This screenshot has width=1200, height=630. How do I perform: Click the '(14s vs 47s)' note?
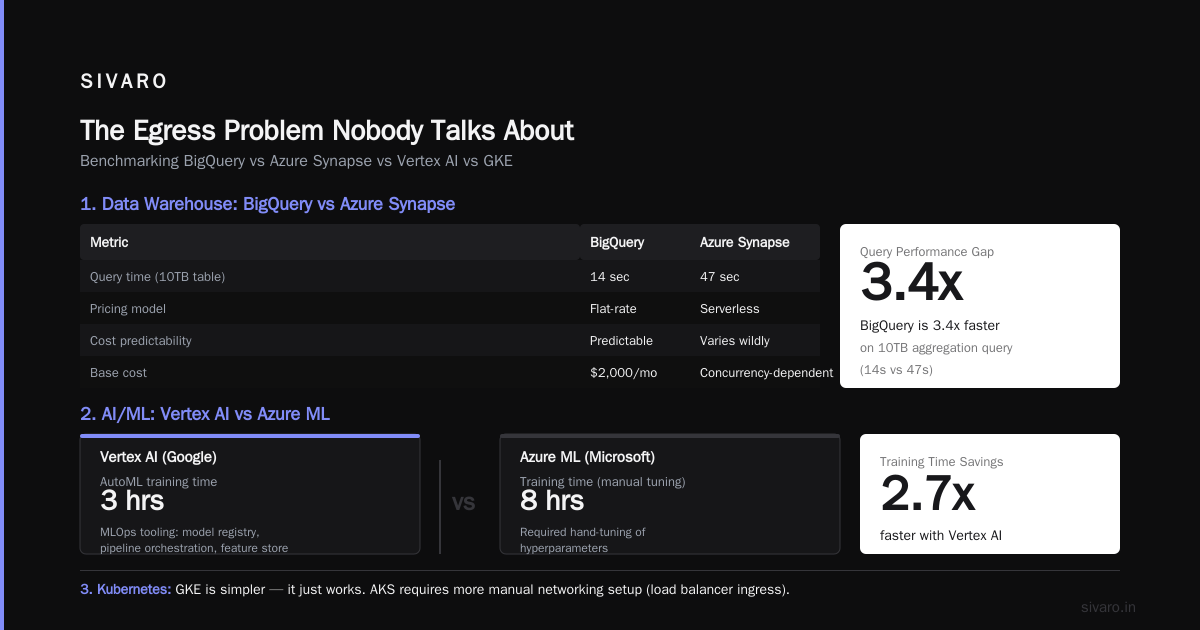897,369
